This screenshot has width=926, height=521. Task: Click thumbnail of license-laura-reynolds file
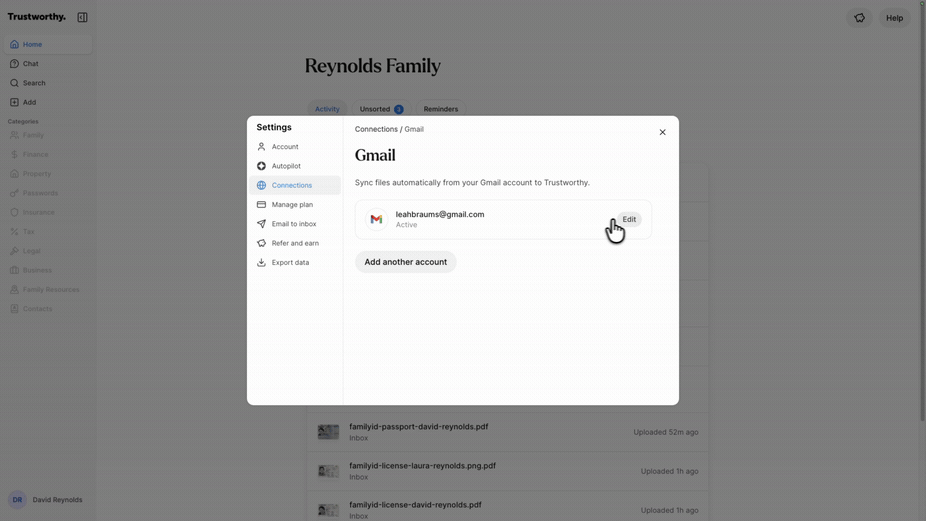tap(328, 471)
